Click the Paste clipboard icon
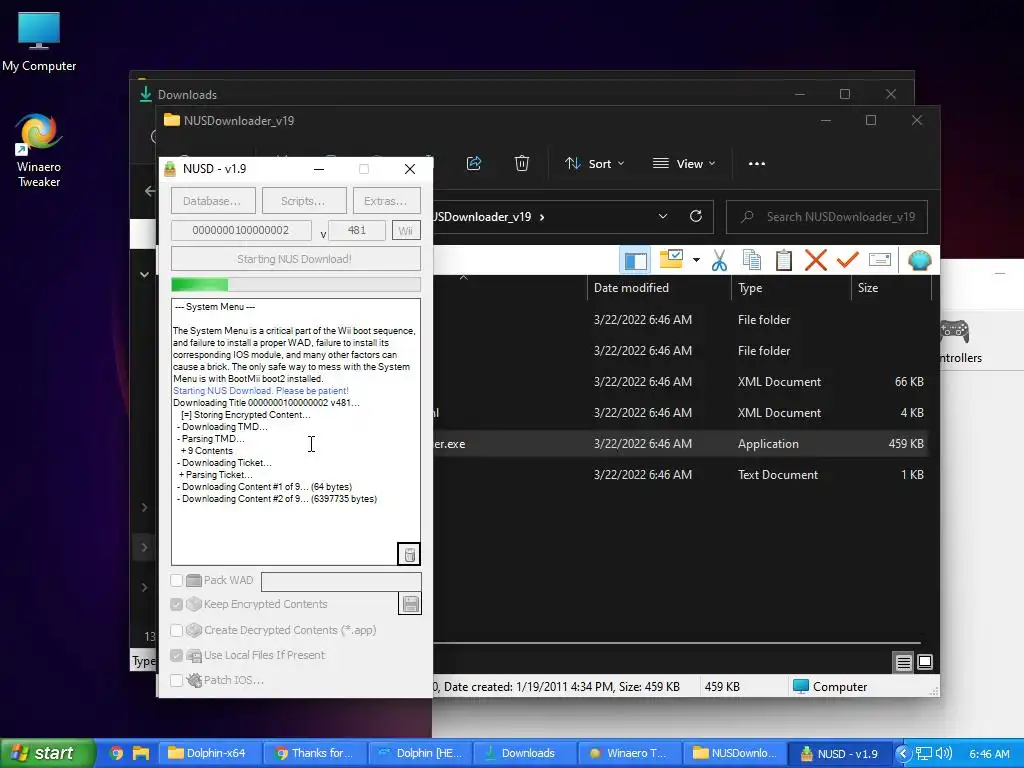The height and width of the screenshot is (768, 1024). point(784,261)
